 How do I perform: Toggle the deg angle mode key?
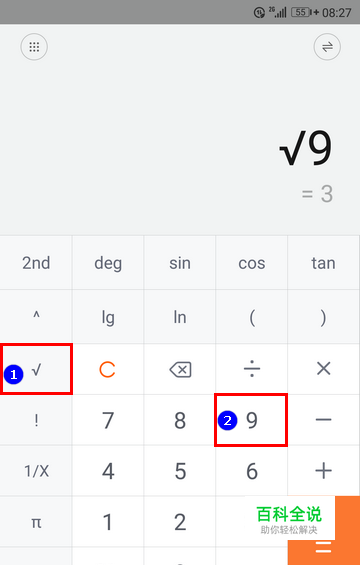(x=108, y=263)
